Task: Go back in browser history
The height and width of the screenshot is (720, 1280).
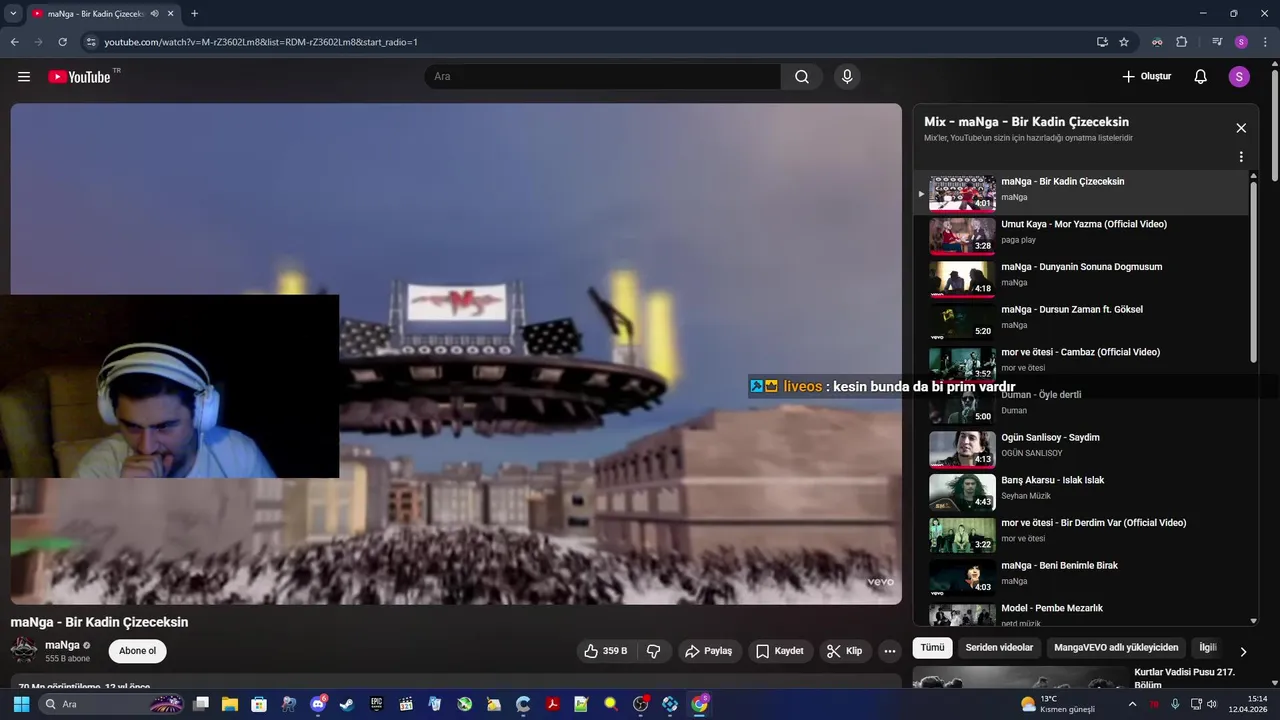Action: tap(15, 42)
